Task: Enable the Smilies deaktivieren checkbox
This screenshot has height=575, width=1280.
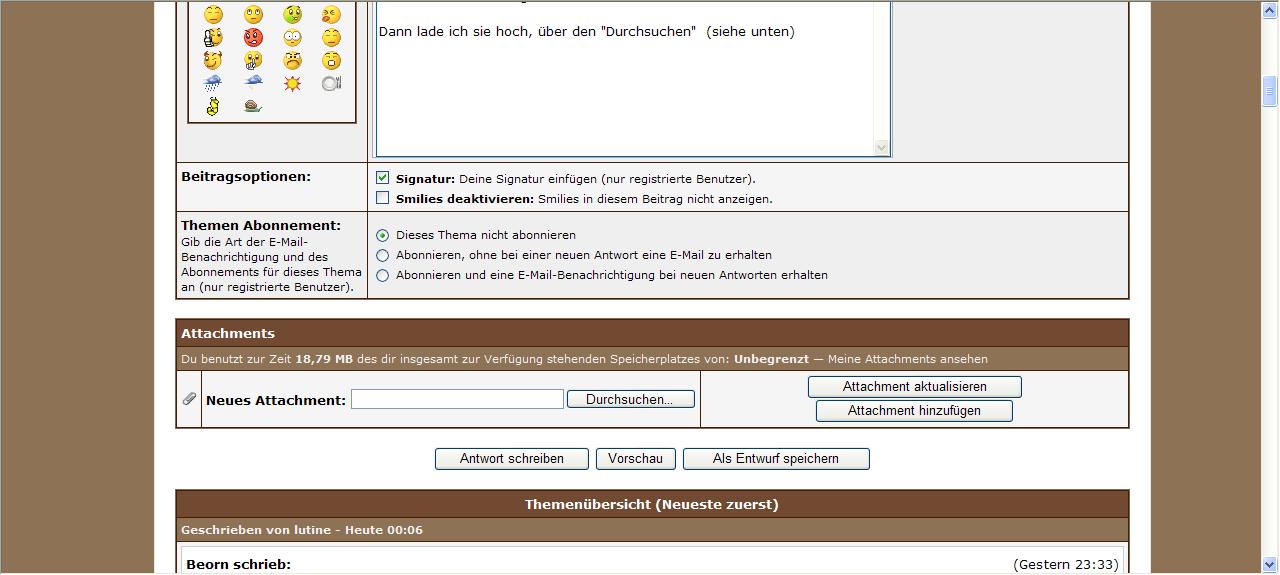Action: [x=382, y=198]
